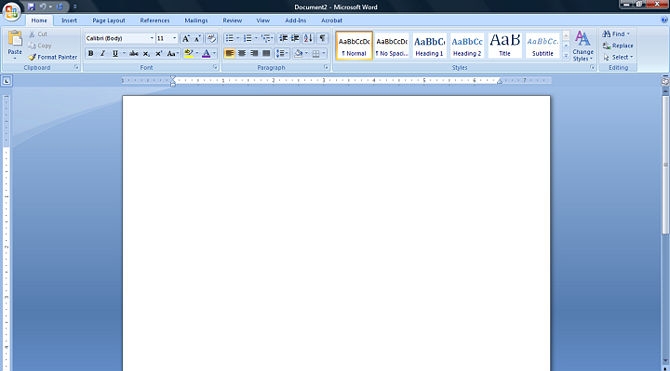This screenshot has width=670, height=371.
Task: Toggle Bold formatting
Action: (91, 53)
